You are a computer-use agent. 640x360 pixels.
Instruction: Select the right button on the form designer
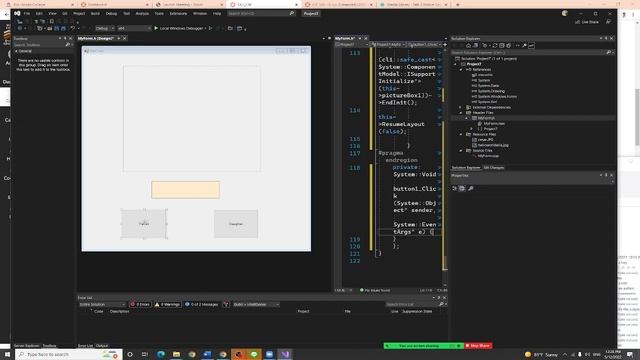236,224
